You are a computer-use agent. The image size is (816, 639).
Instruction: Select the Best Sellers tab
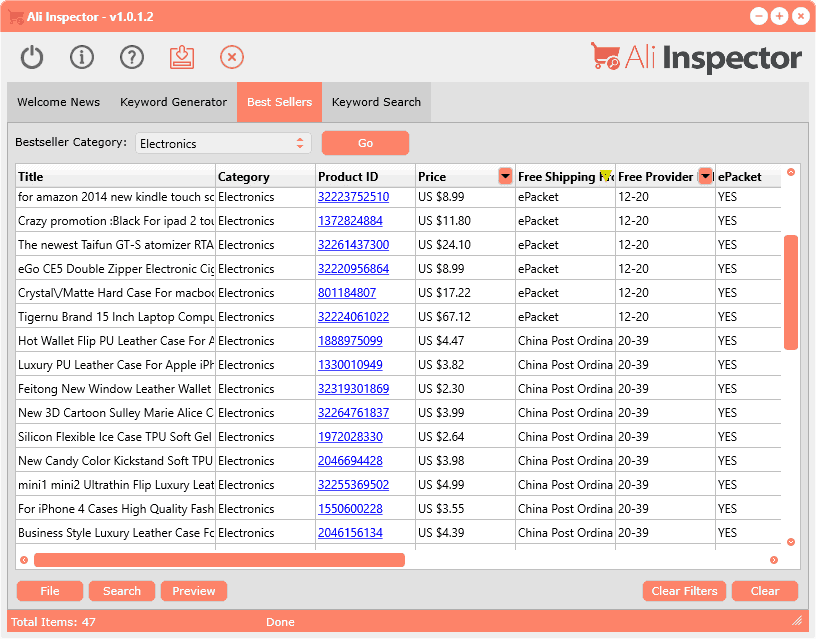(x=279, y=102)
